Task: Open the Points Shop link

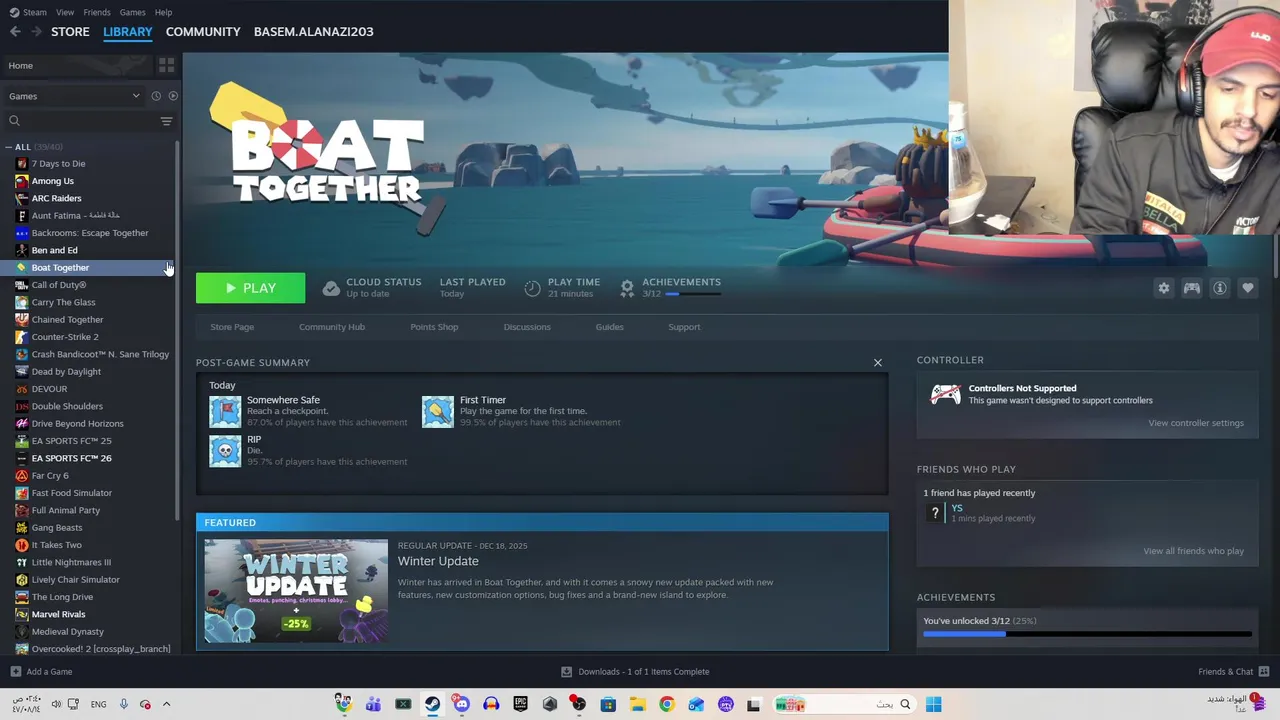Action: click(x=434, y=327)
